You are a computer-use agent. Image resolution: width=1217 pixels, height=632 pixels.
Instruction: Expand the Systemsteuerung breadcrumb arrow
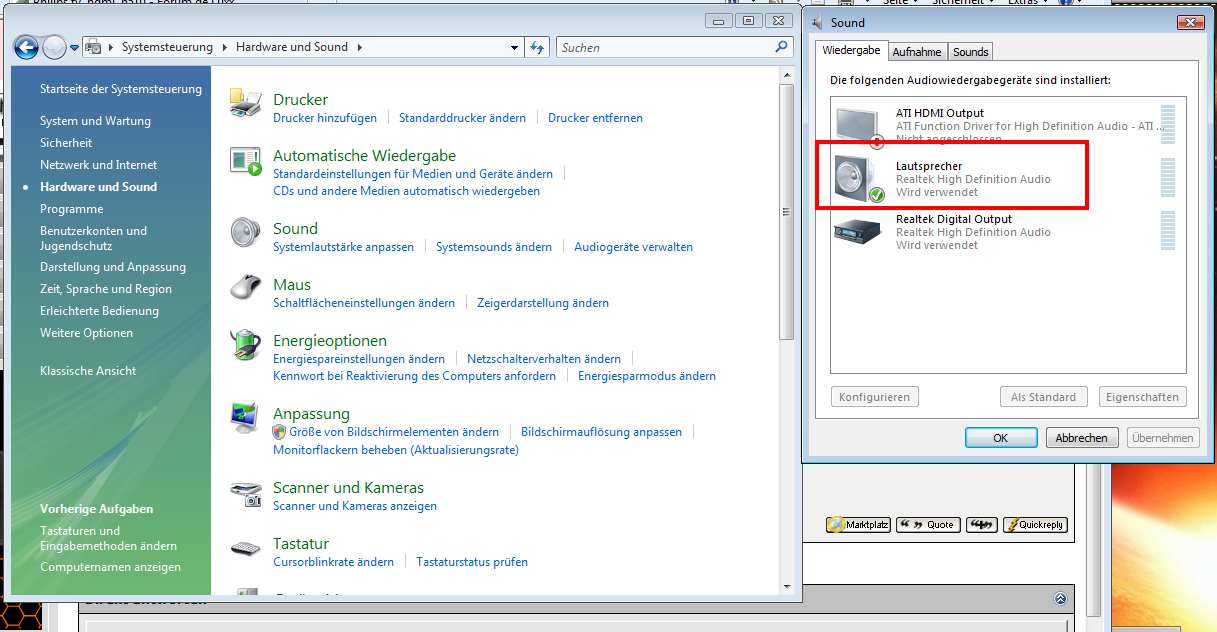(x=225, y=47)
